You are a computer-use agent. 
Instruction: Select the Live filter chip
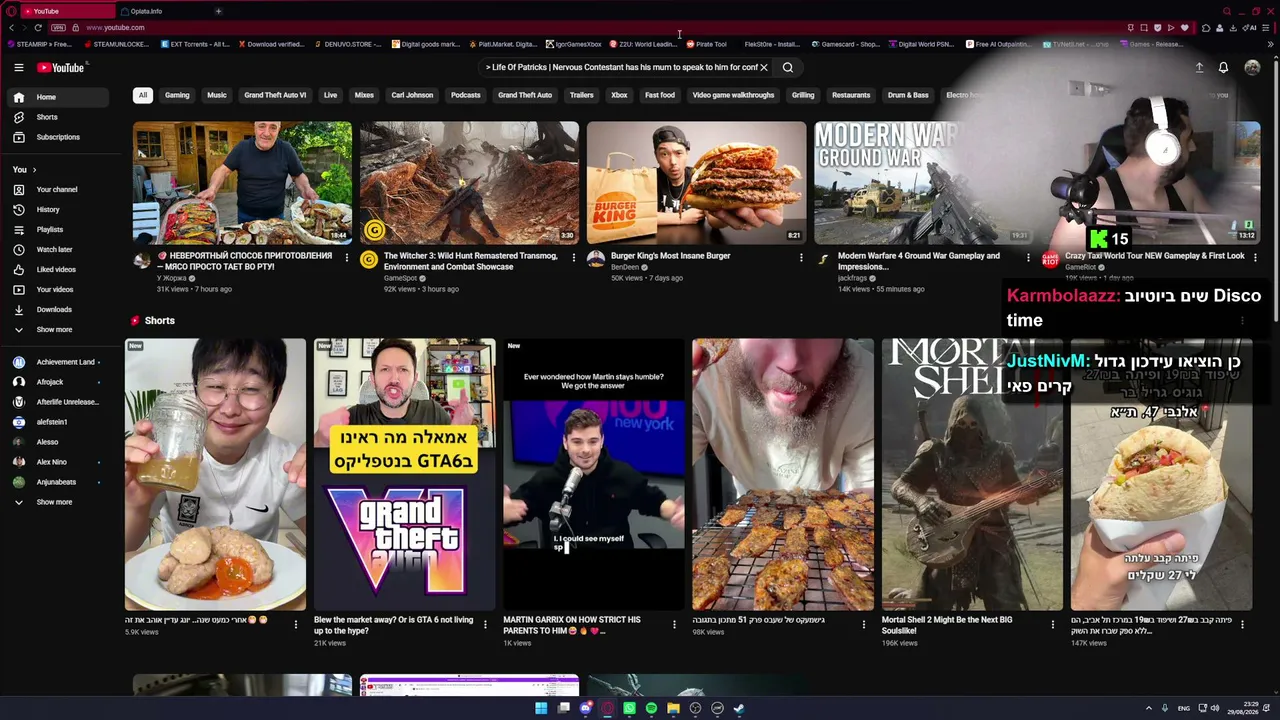(x=330, y=95)
